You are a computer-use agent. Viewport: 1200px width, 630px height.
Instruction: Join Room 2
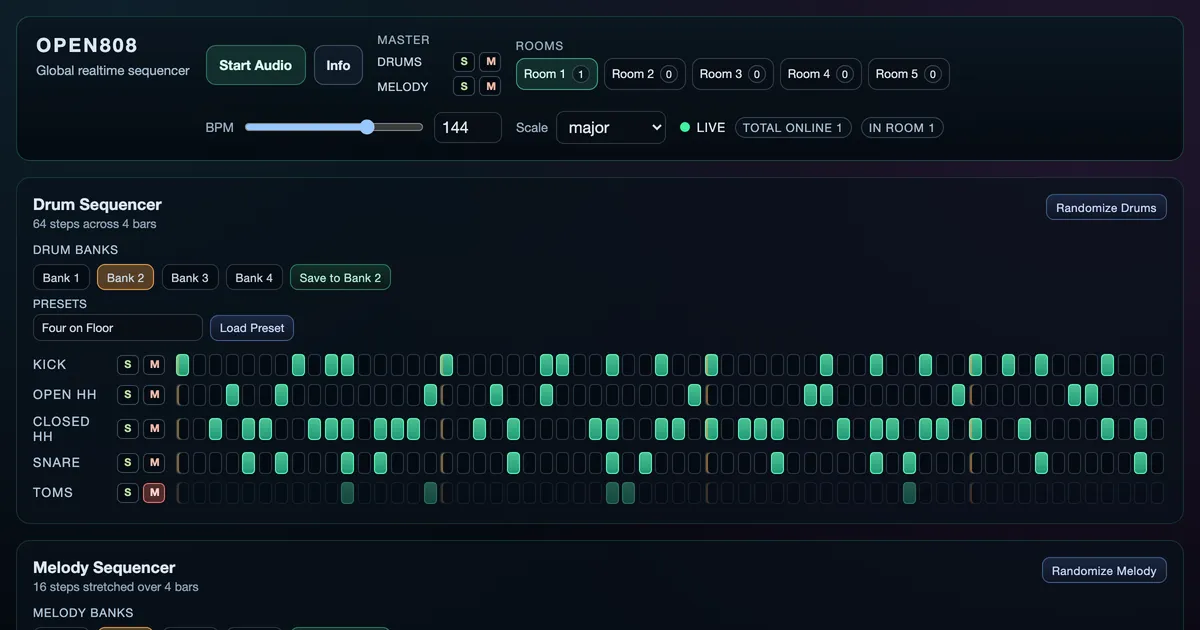point(644,73)
